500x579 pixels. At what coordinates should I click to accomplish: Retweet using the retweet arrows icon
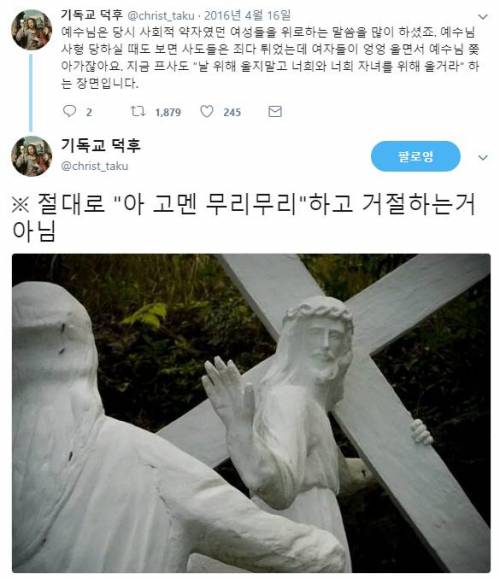(138, 111)
